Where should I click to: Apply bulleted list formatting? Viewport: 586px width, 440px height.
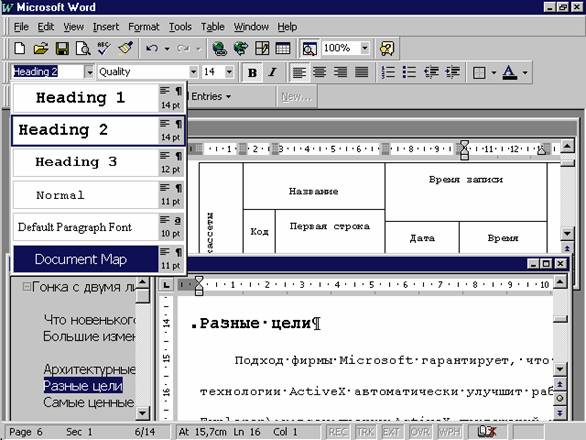pos(409,72)
